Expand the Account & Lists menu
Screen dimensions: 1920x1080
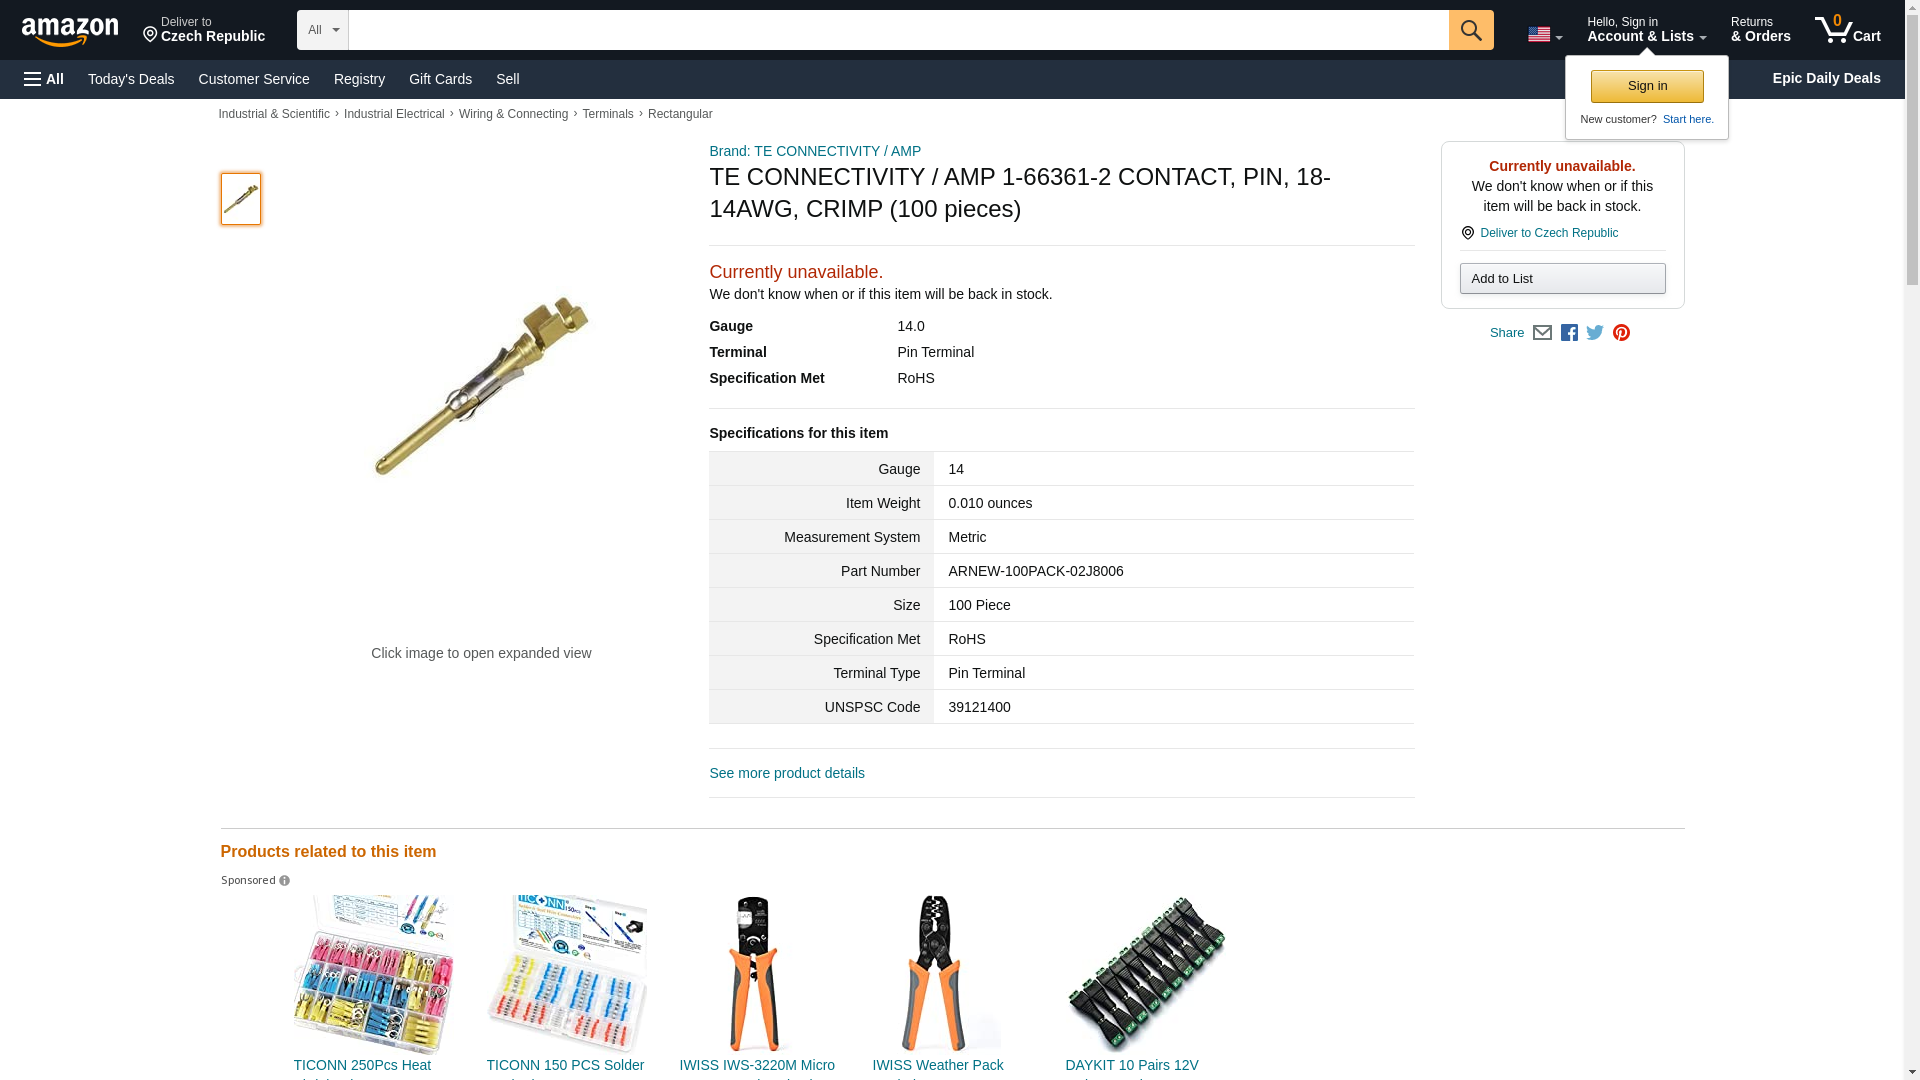pyautogui.click(x=1646, y=30)
